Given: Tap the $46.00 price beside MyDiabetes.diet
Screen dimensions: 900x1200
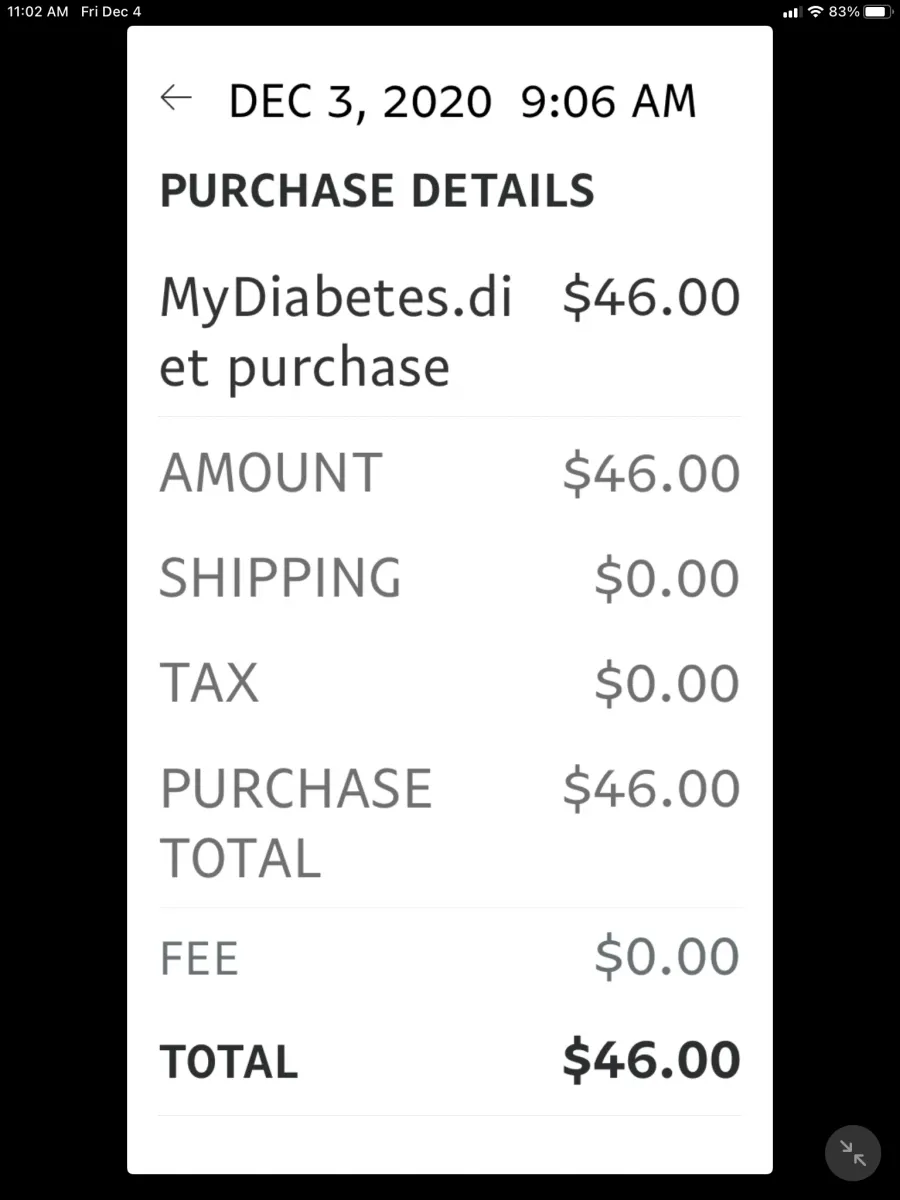Looking at the screenshot, I should (651, 298).
